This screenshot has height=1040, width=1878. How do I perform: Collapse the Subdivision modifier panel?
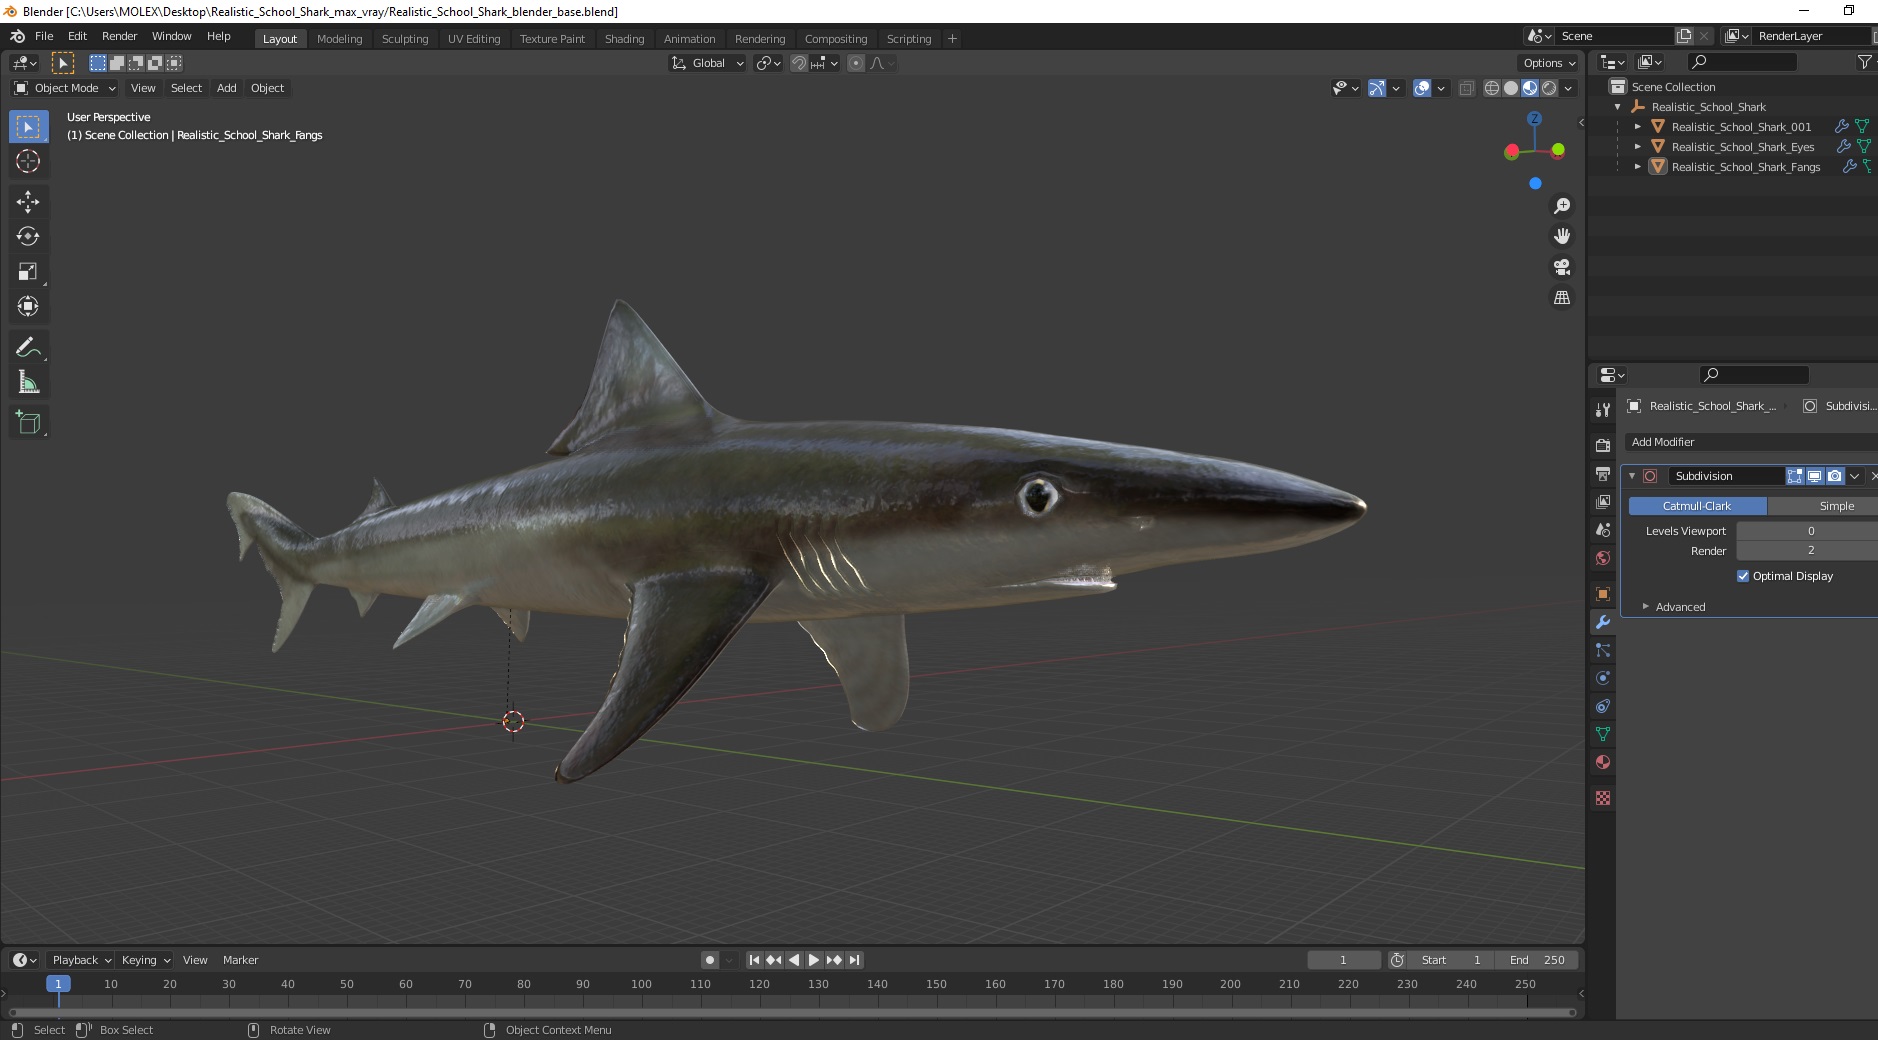click(1632, 476)
